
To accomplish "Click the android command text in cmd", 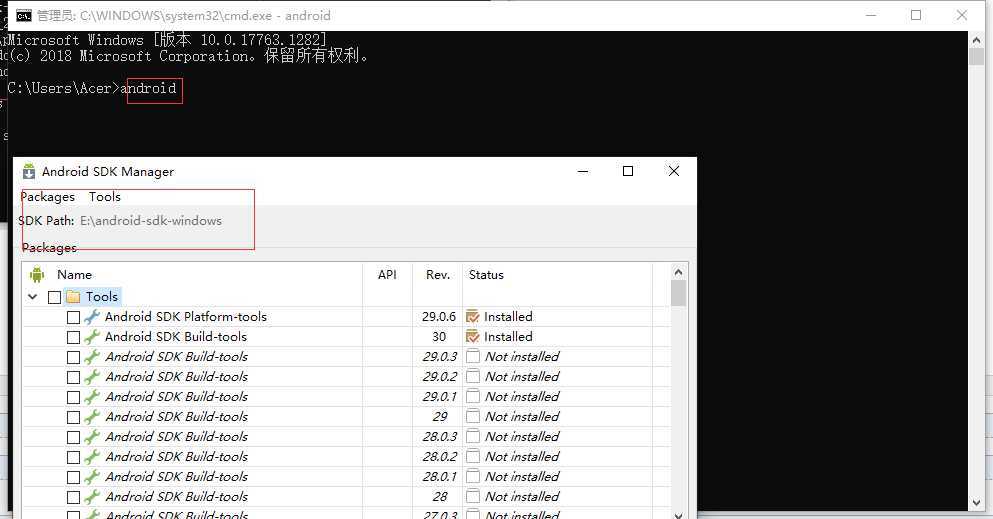I will tap(148, 88).
